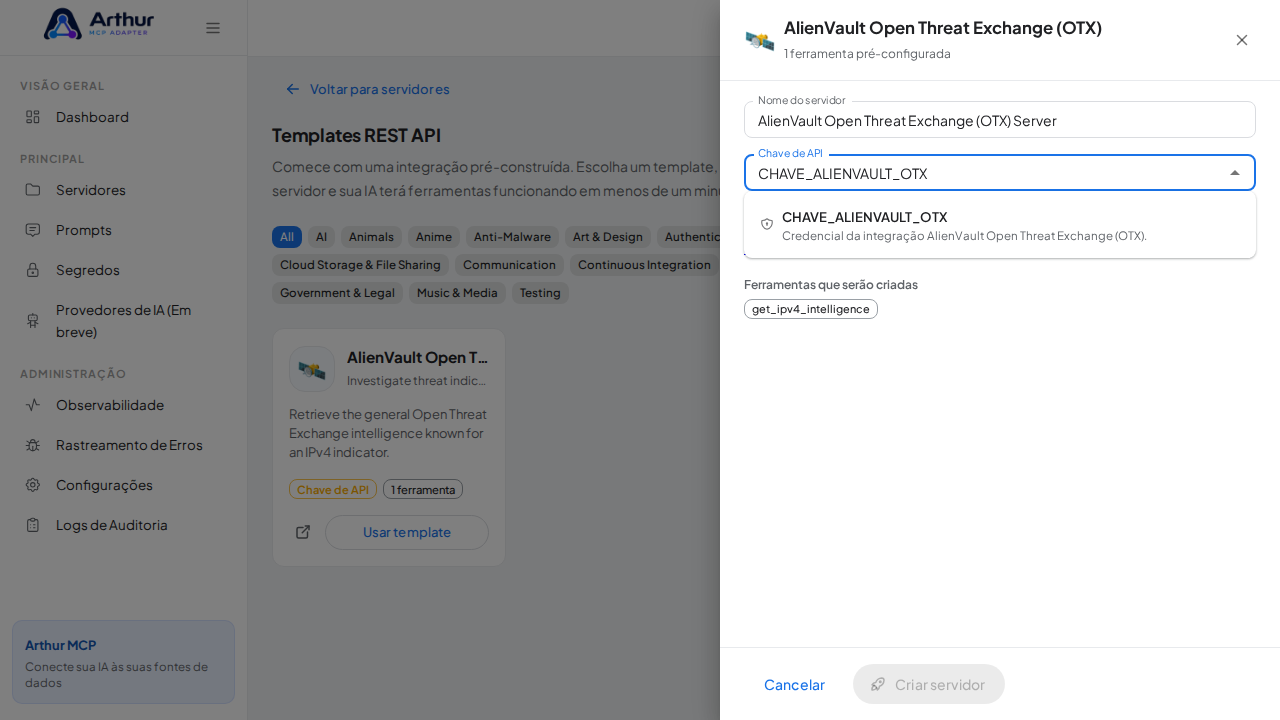Click the Configurações gear icon
Image resolution: width=1280 pixels, height=720 pixels.
point(33,485)
